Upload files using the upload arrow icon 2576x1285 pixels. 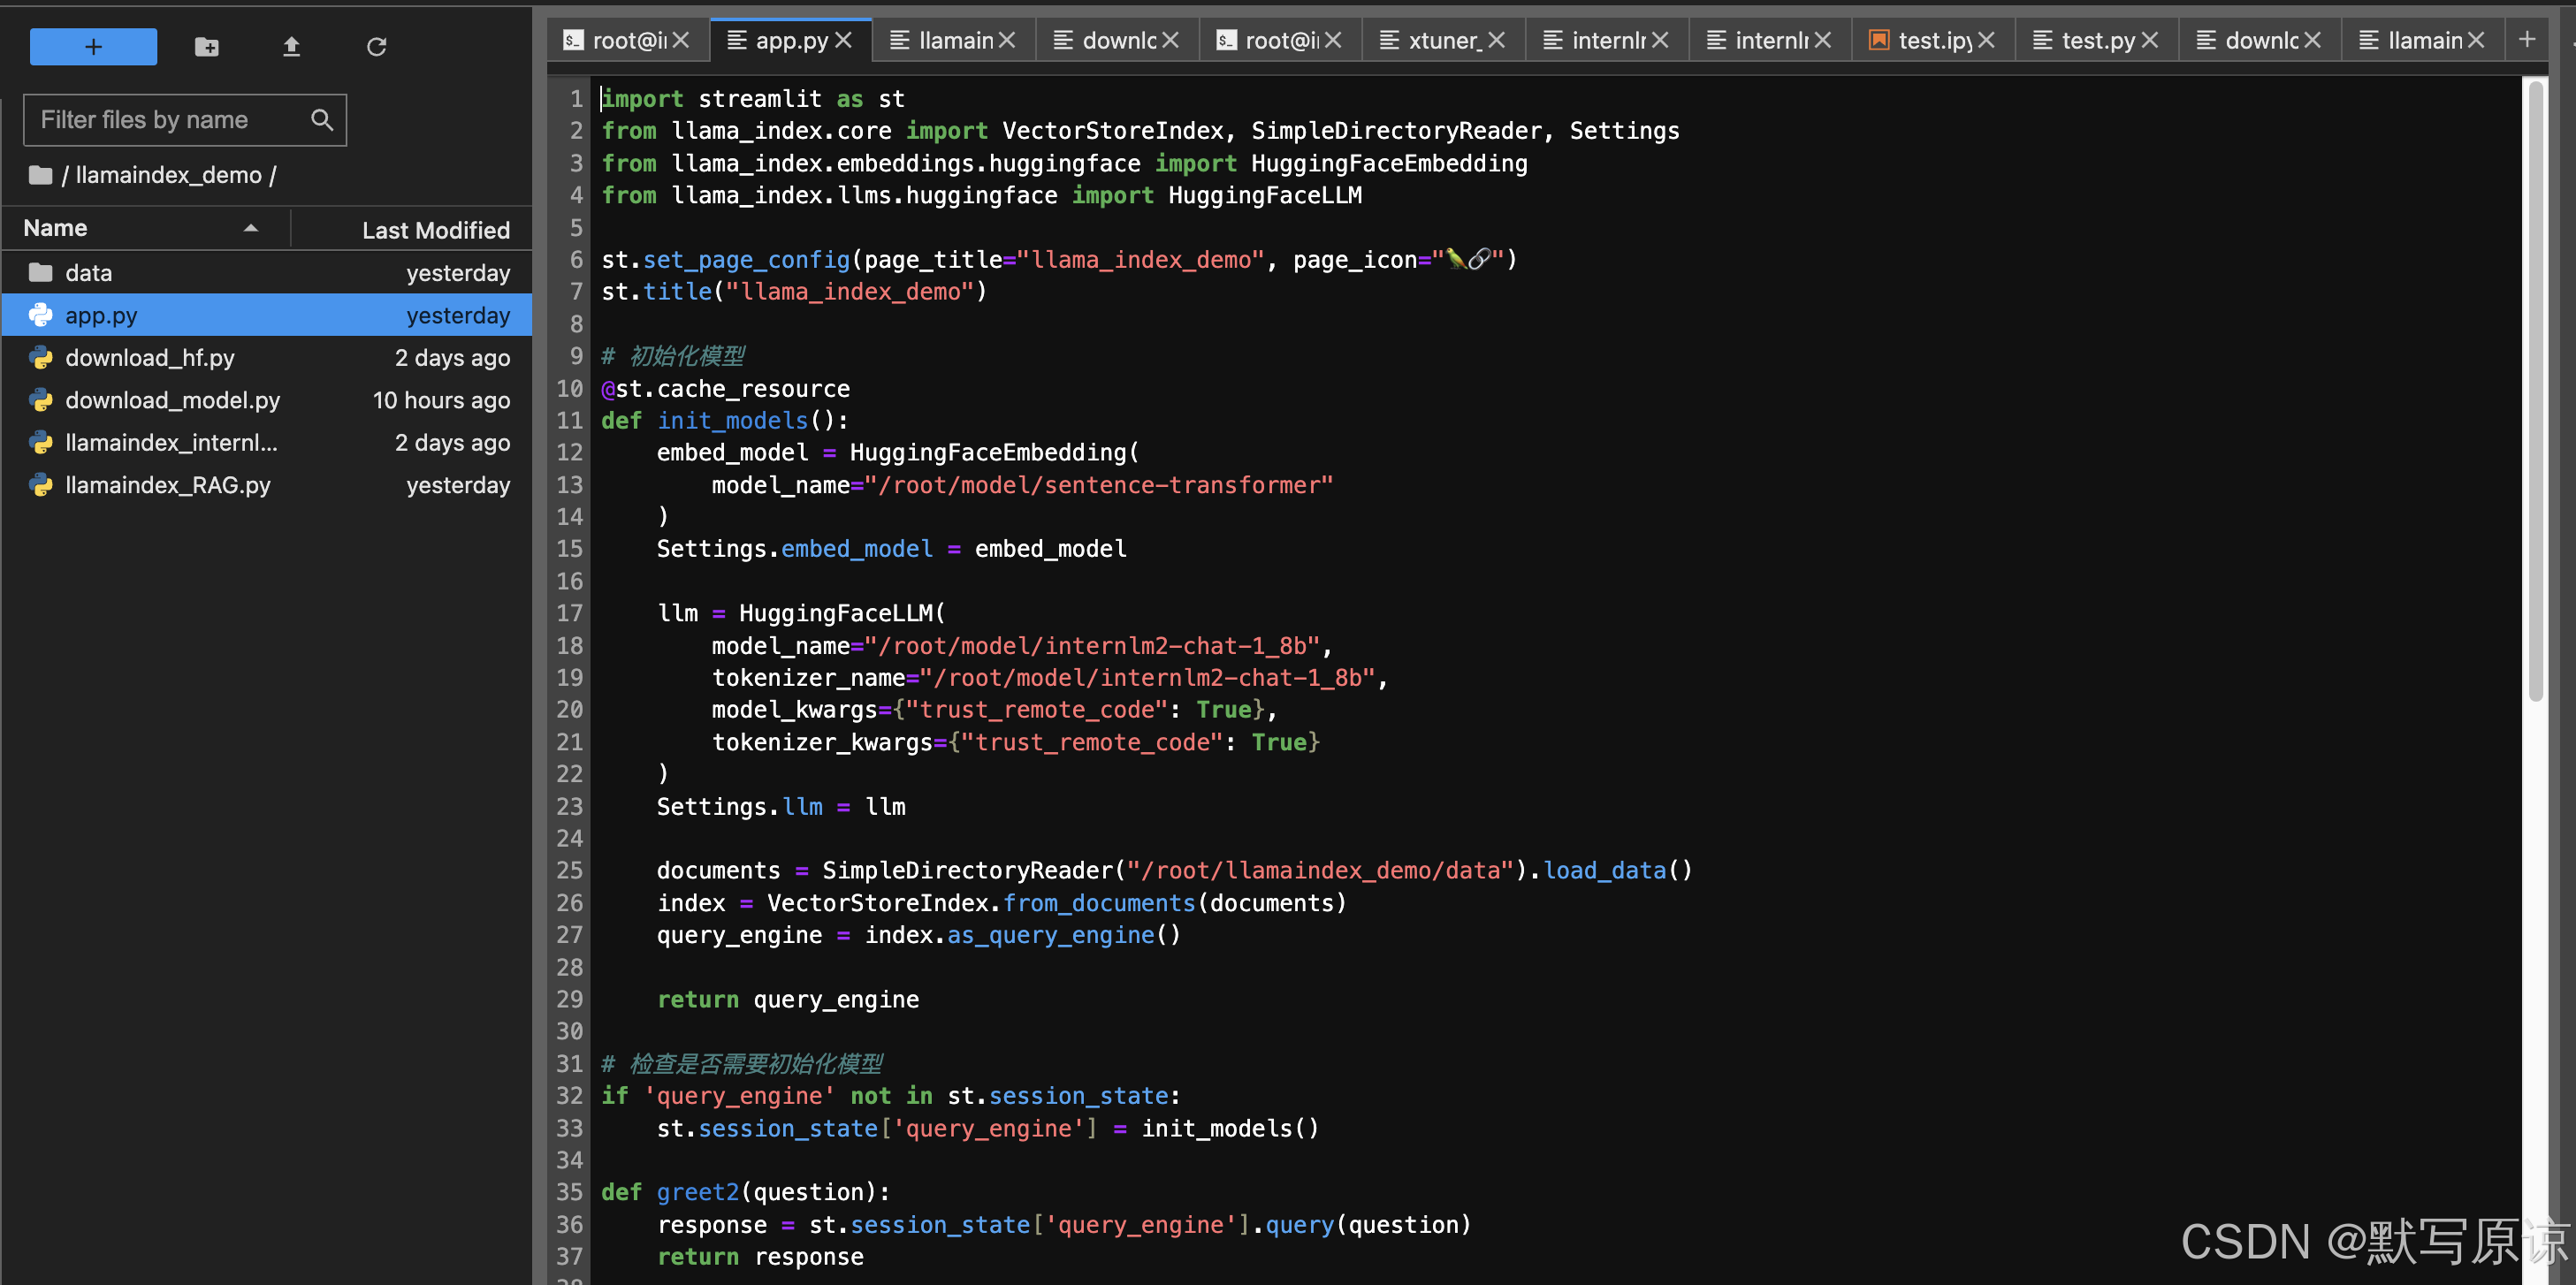[x=290, y=46]
